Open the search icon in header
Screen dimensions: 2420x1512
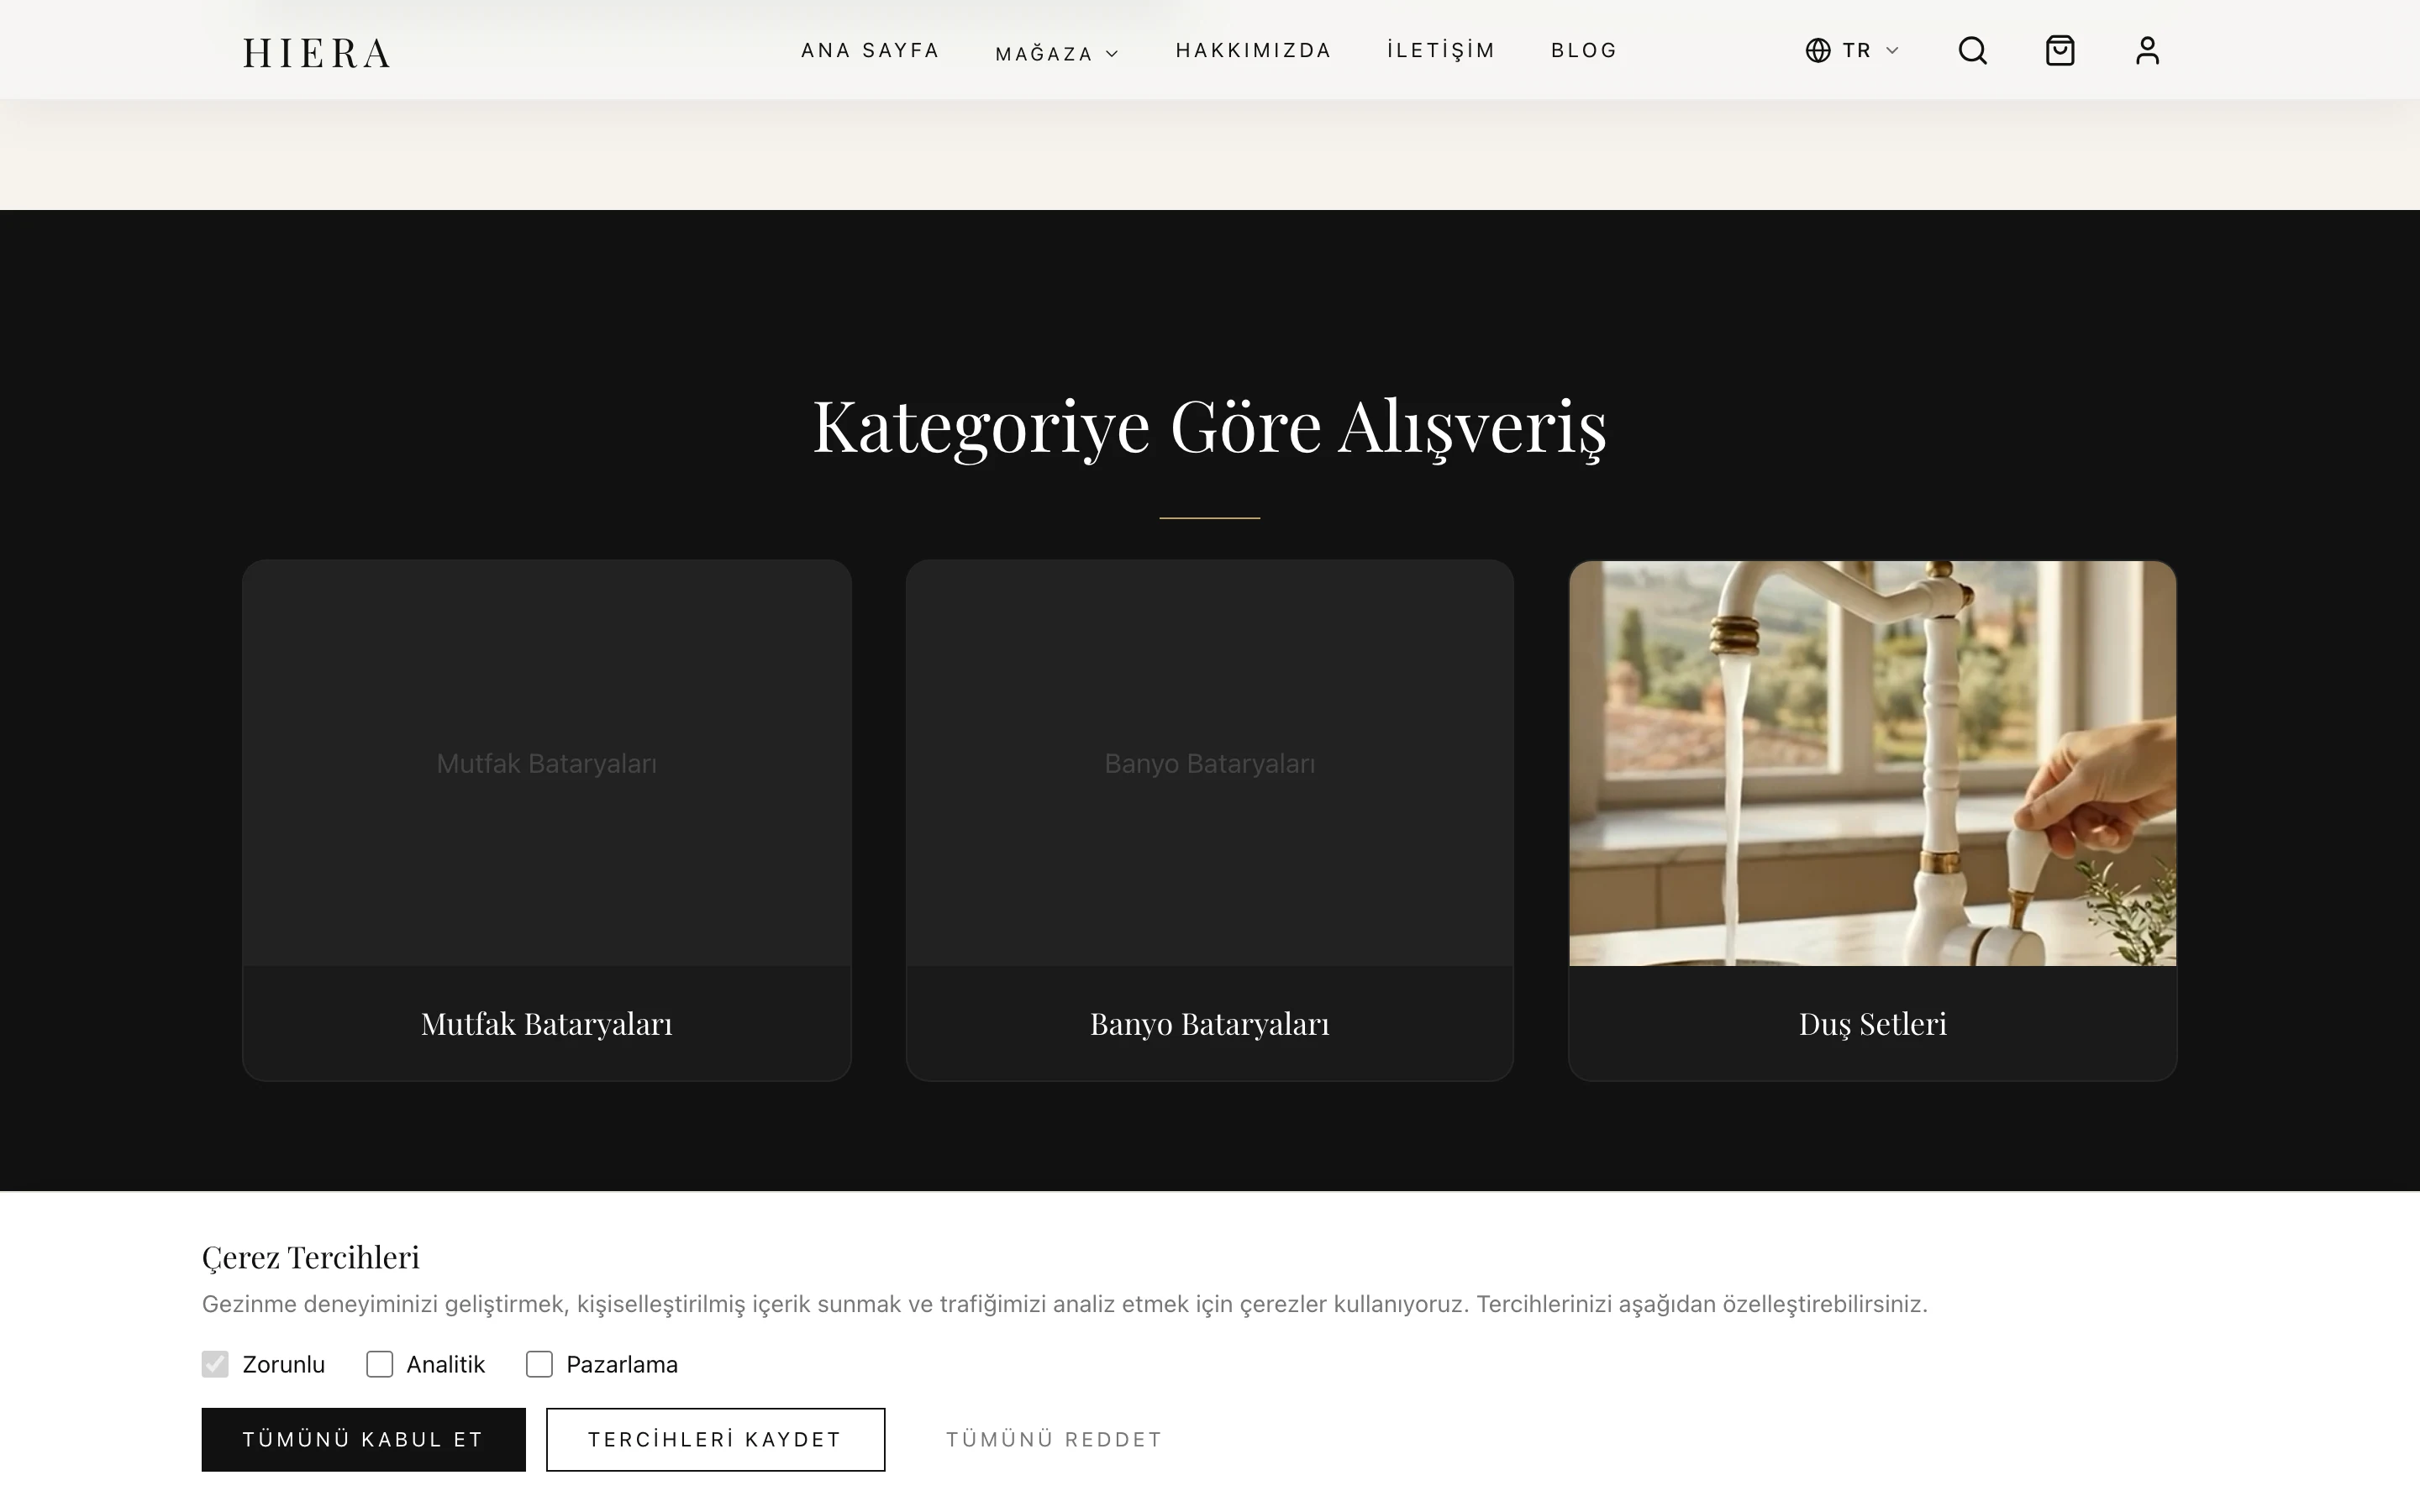pyautogui.click(x=1972, y=50)
